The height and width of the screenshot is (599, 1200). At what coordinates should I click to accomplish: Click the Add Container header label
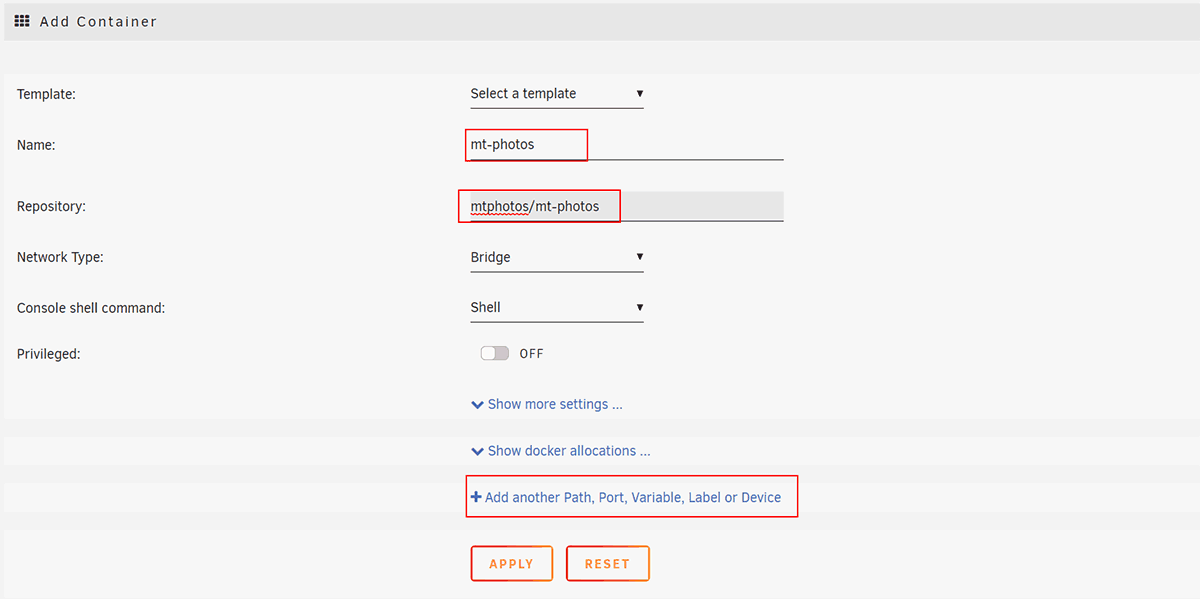[97, 20]
